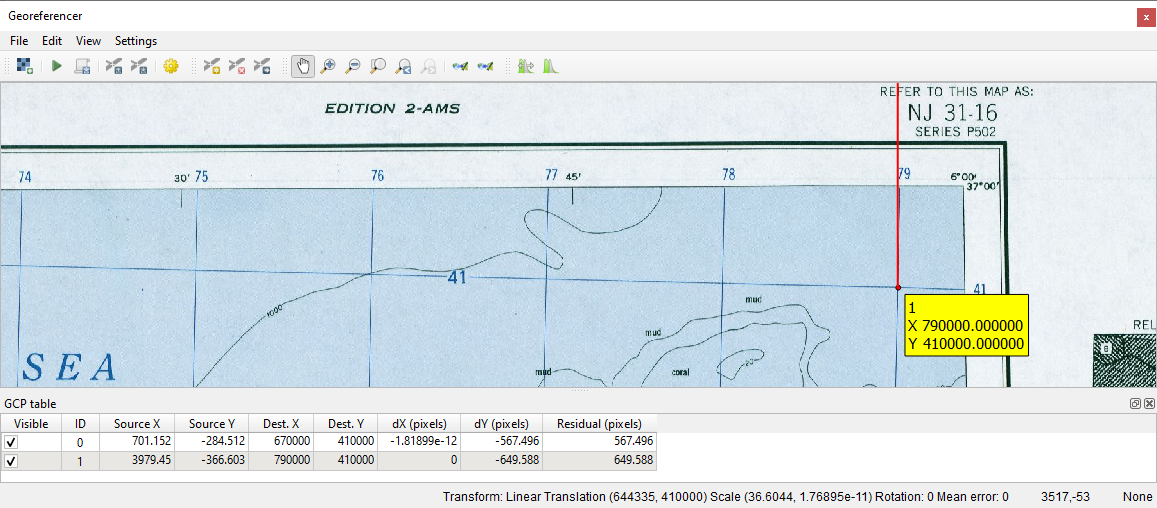The height and width of the screenshot is (508, 1157).
Task: Click the Source X column header
Action: point(137,423)
